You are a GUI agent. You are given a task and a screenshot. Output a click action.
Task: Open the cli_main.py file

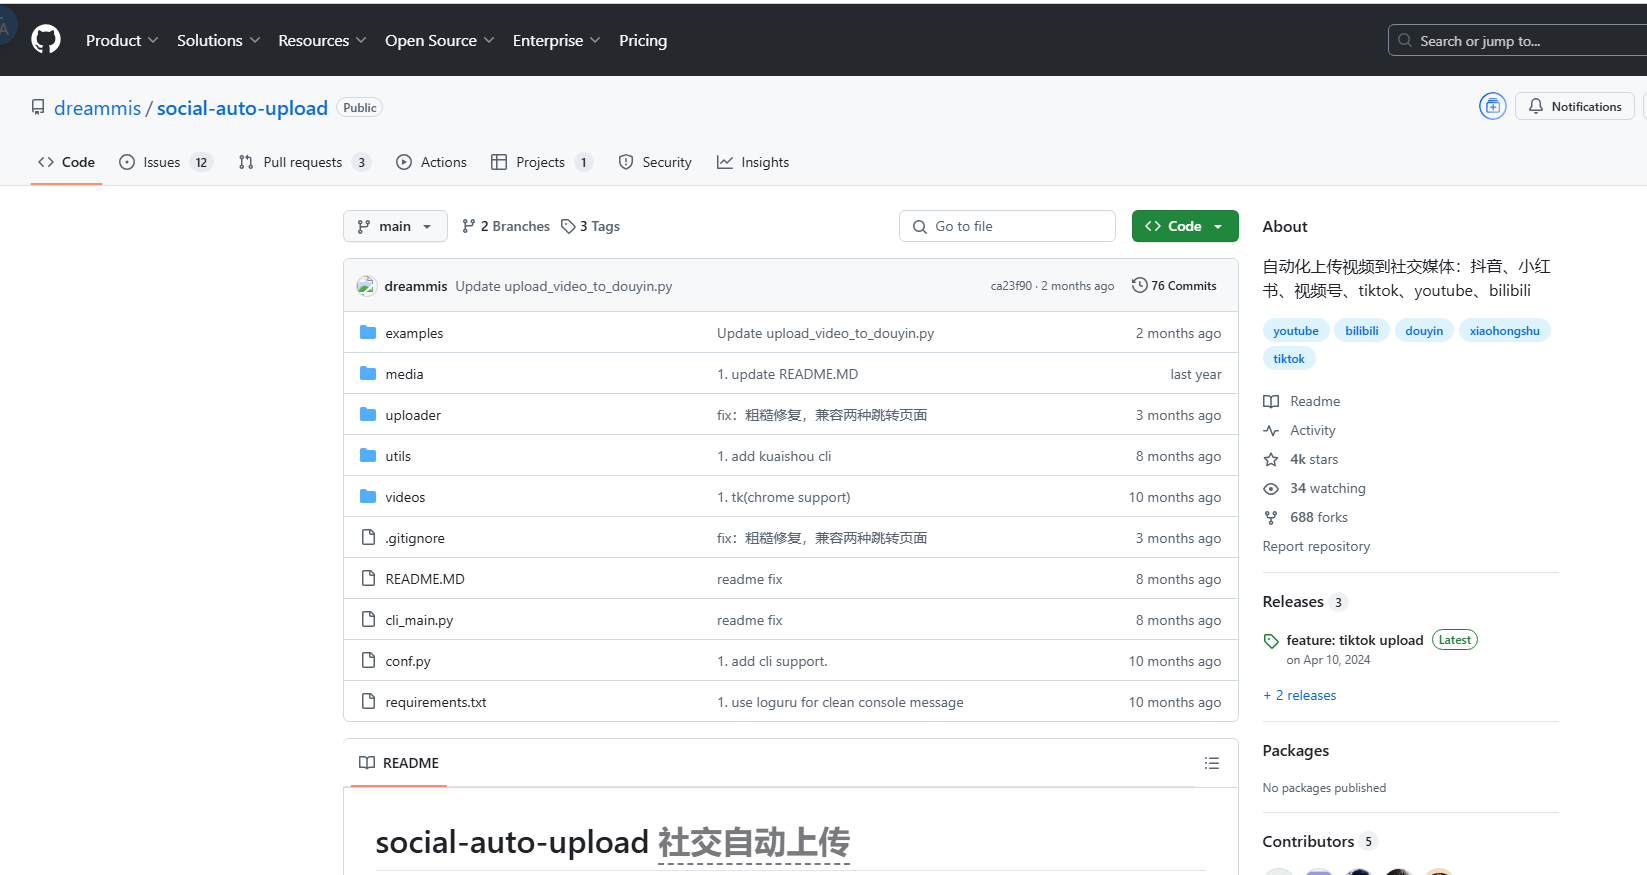[419, 620]
